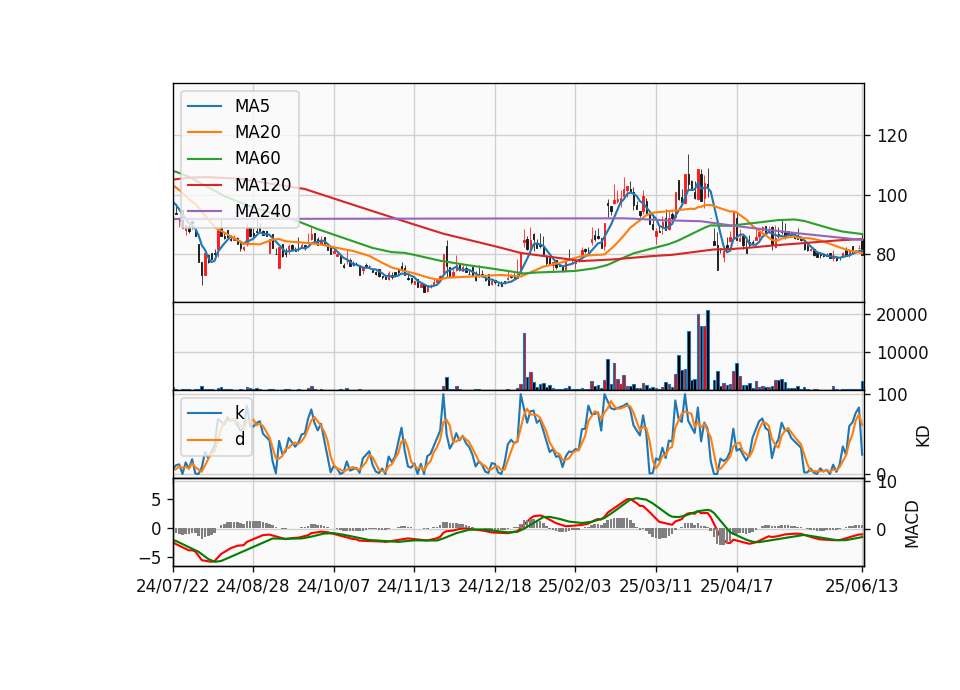The height and width of the screenshot is (690, 960).
Task: Click the 80 price axis label
Action: [x=887, y=255]
